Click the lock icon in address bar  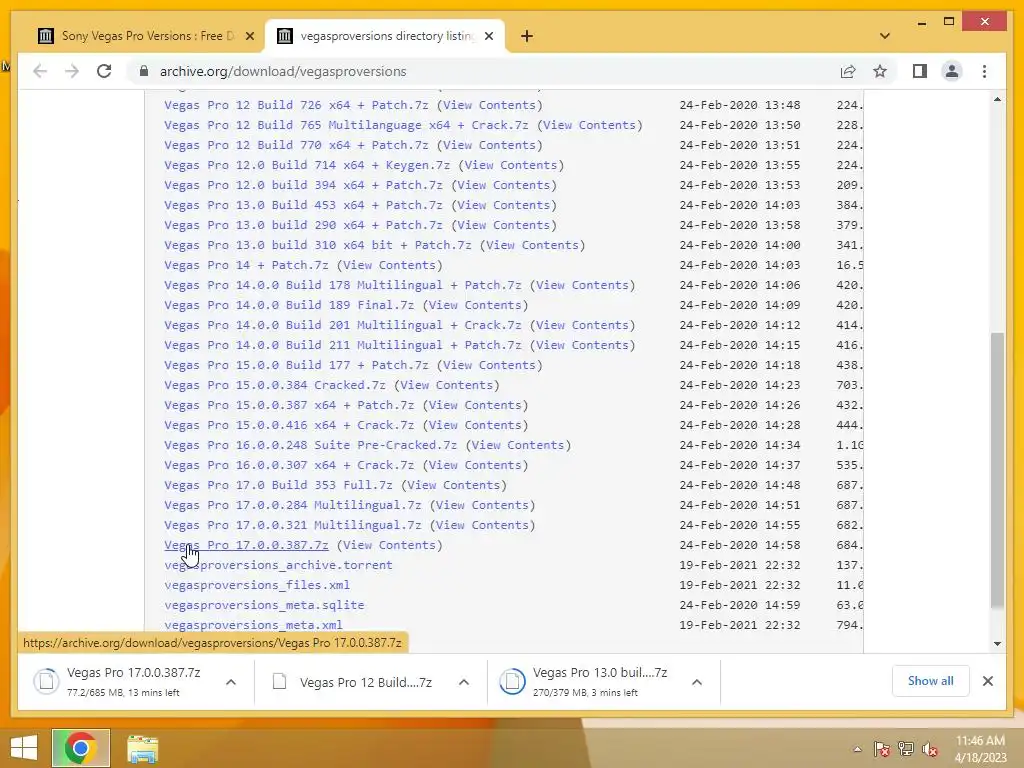(x=144, y=71)
